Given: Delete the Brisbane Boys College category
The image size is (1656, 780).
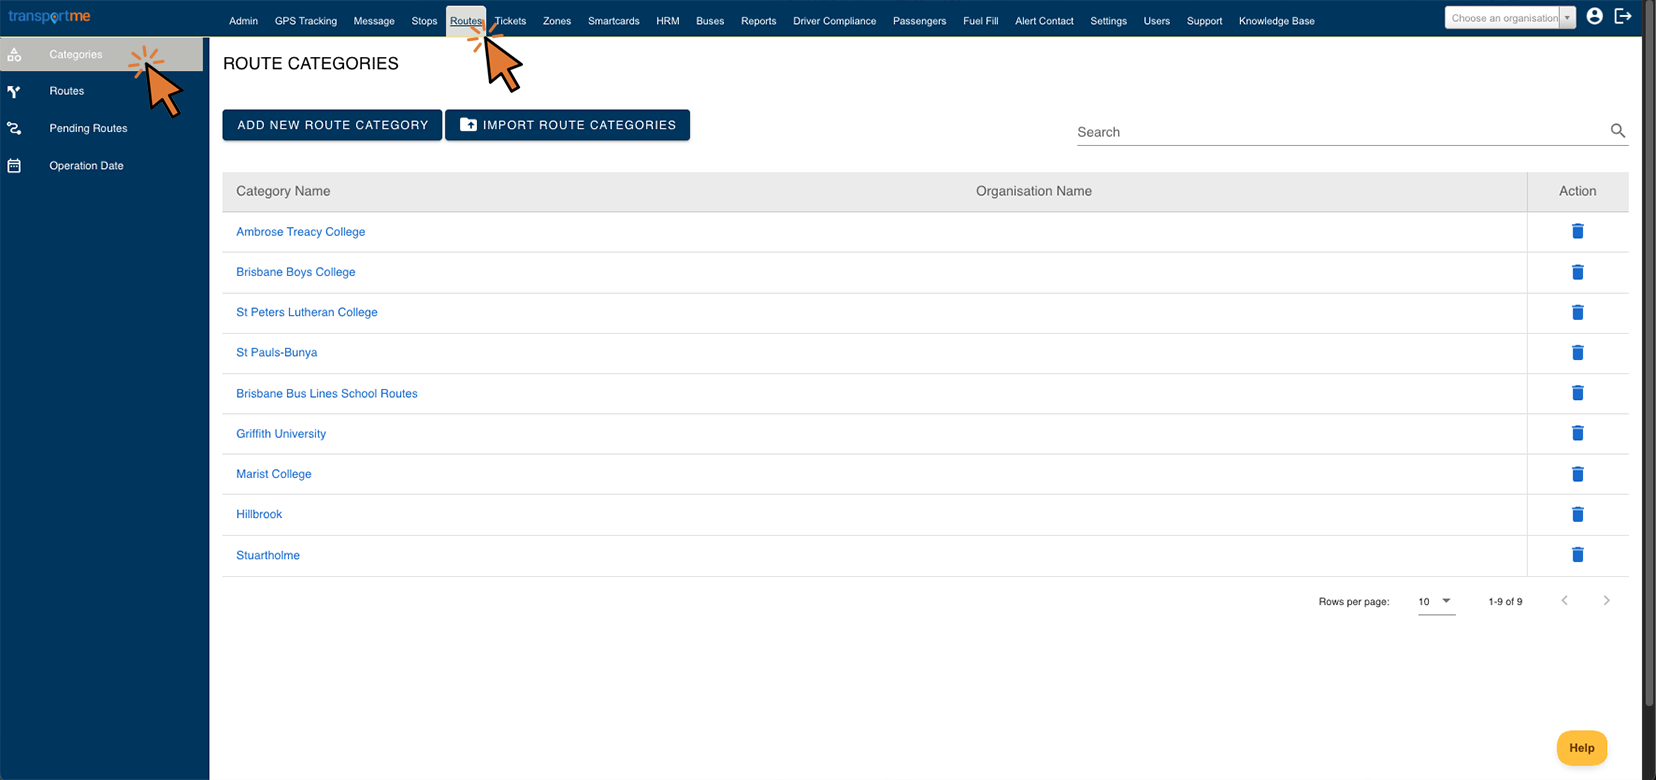Looking at the screenshot, I should click(x=1577, y=272).
